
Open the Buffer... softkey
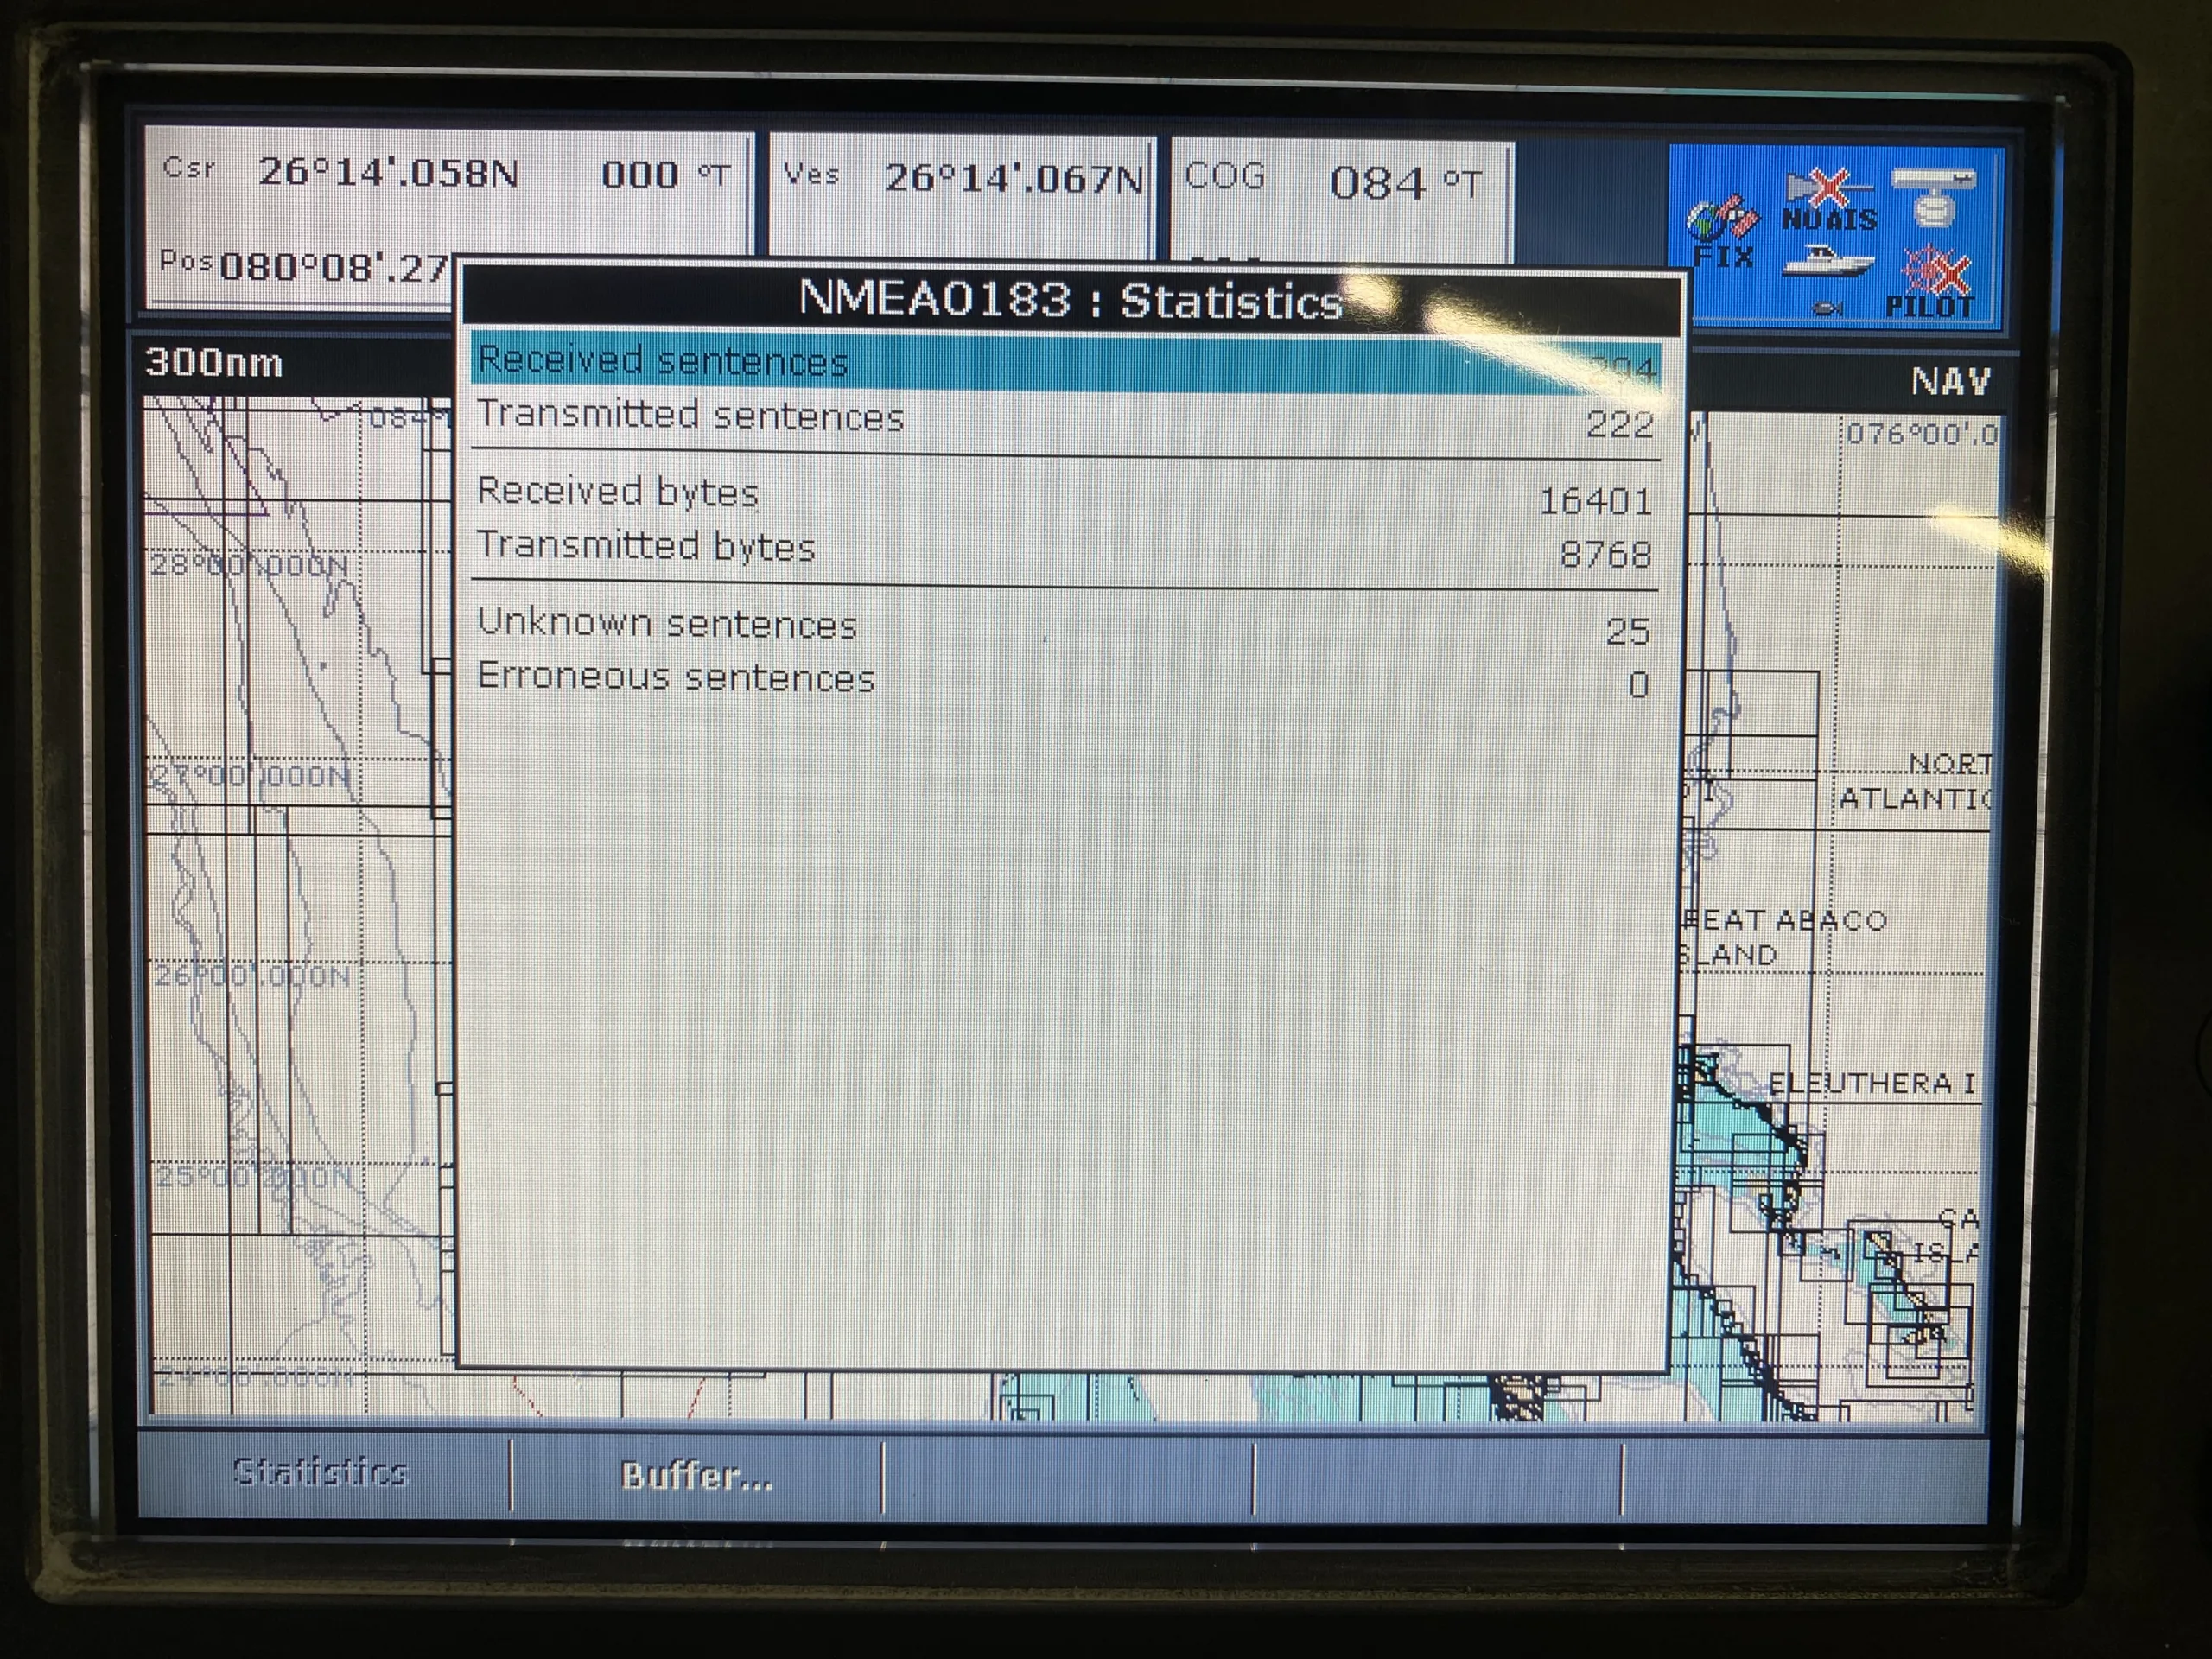coord(696,1476)
